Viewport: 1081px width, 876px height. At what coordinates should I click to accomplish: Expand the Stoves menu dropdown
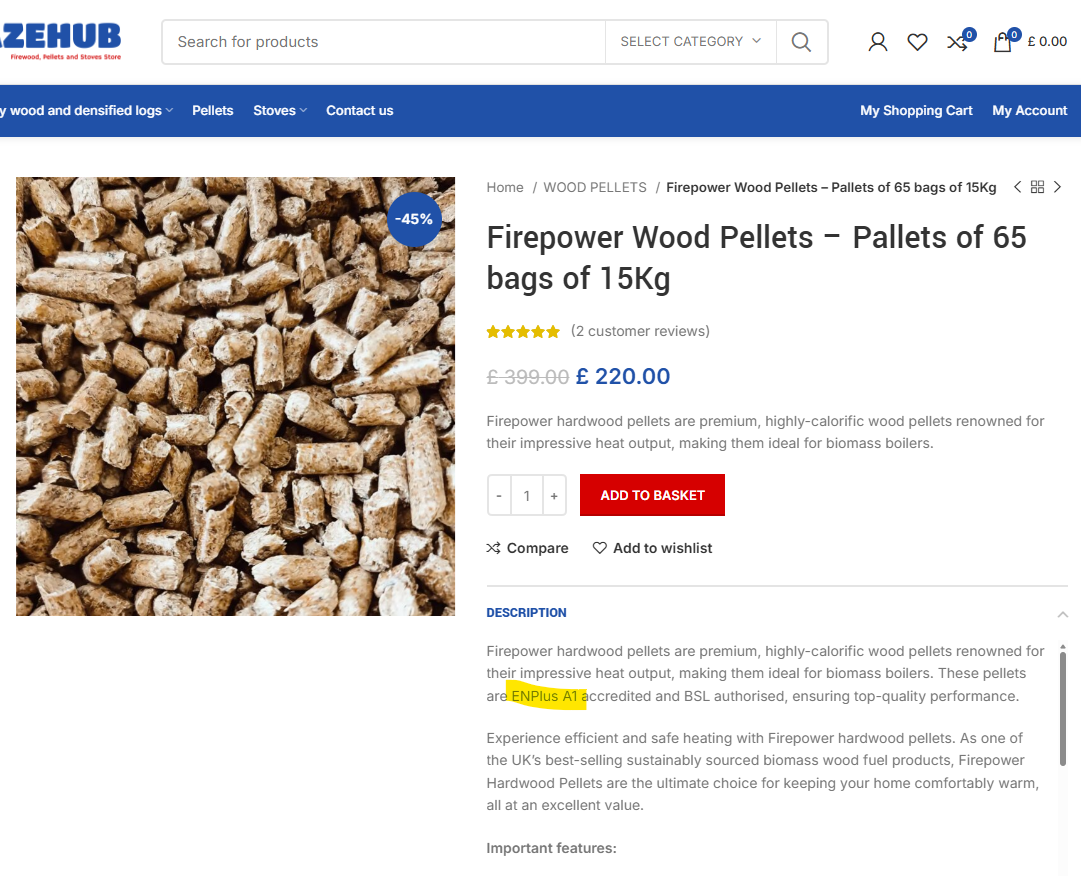point(280,111)
